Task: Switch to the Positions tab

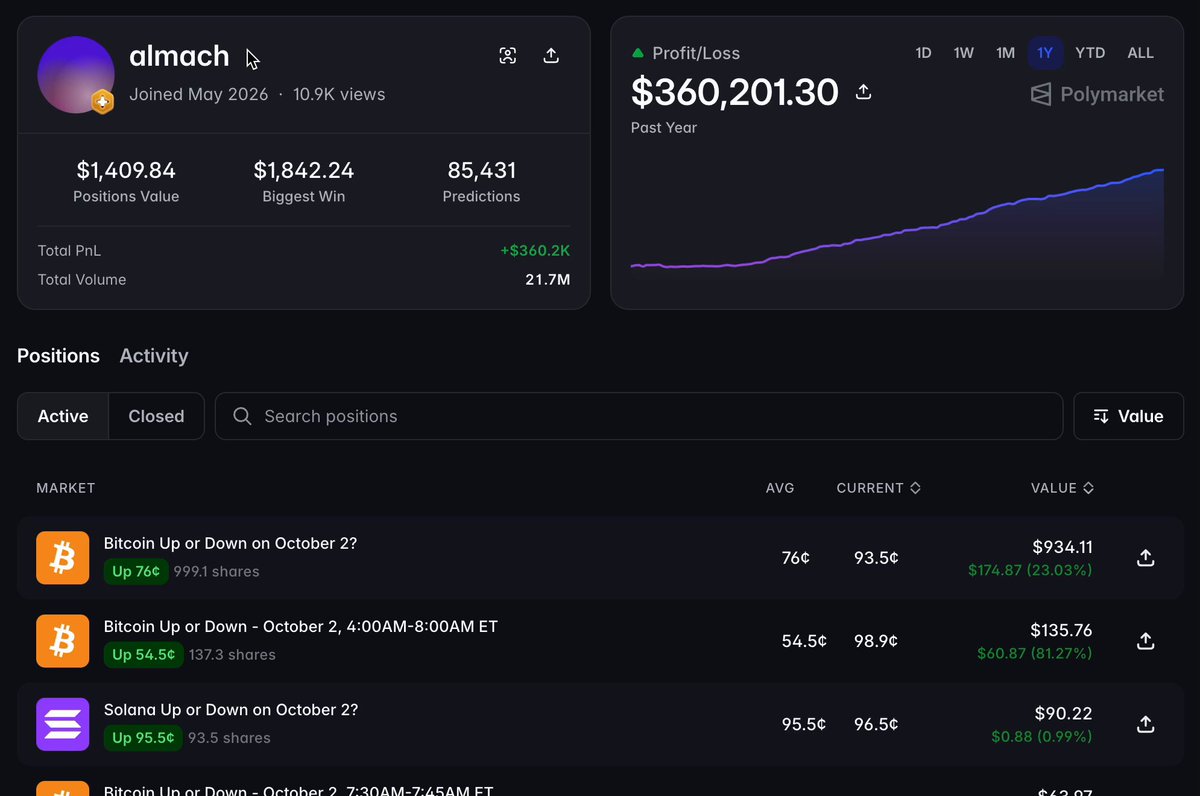Action: coord(59,356)
